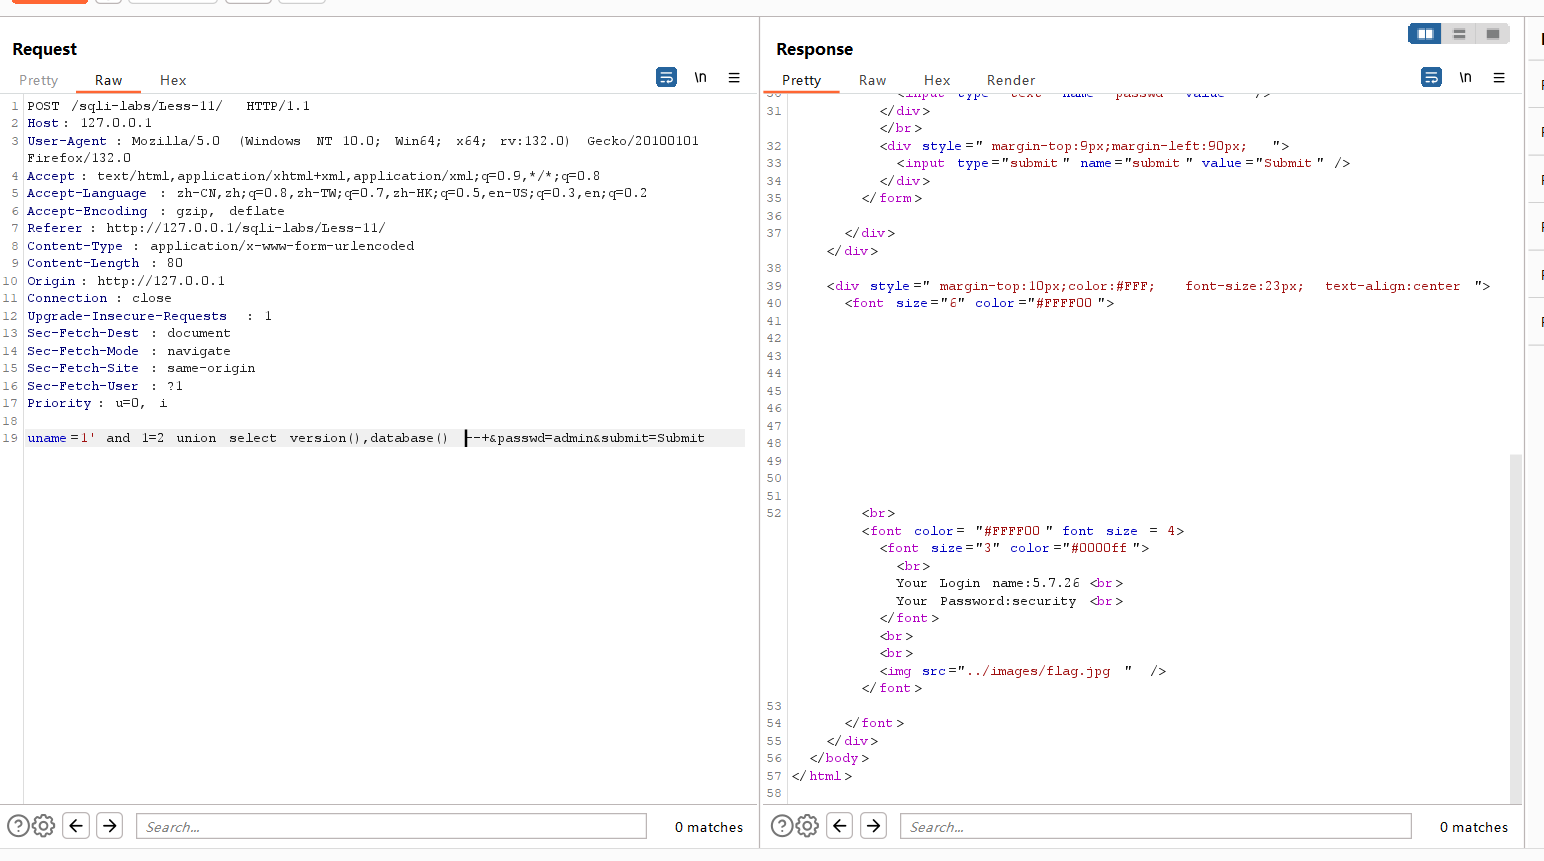Select top-bottom split layout view icon
The width and height of the screenshot is (1544, 861).
(x=1459, y=34)
